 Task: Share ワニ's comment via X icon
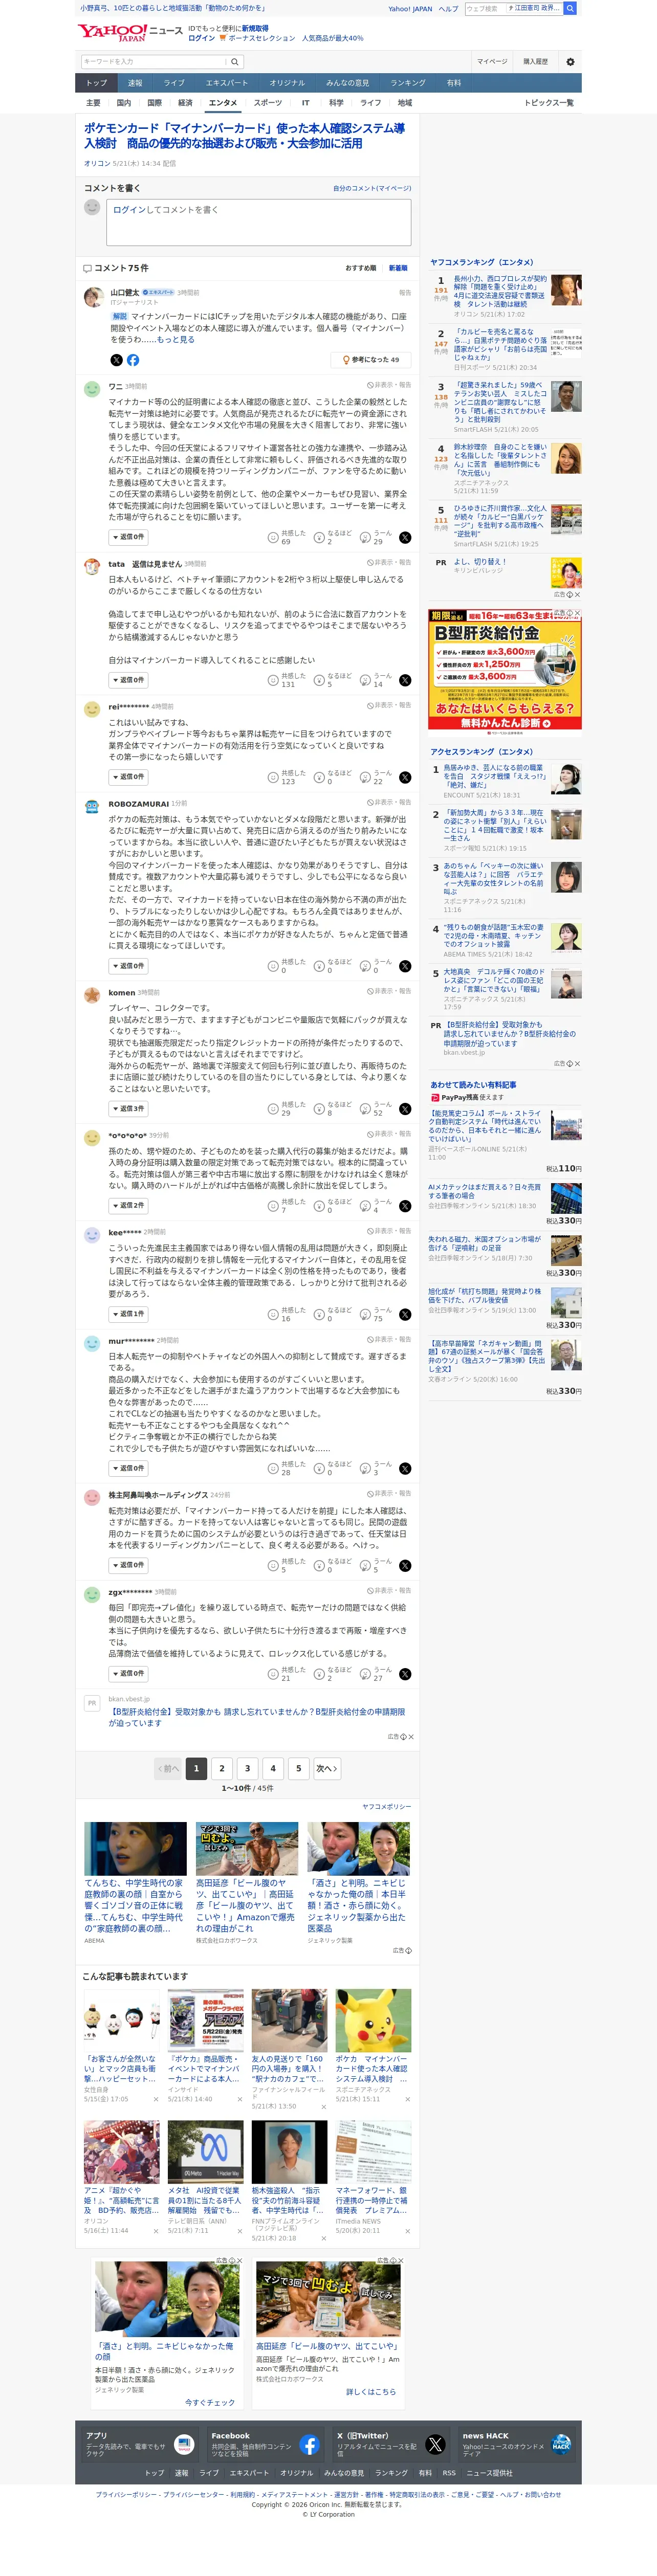(405, 537)
